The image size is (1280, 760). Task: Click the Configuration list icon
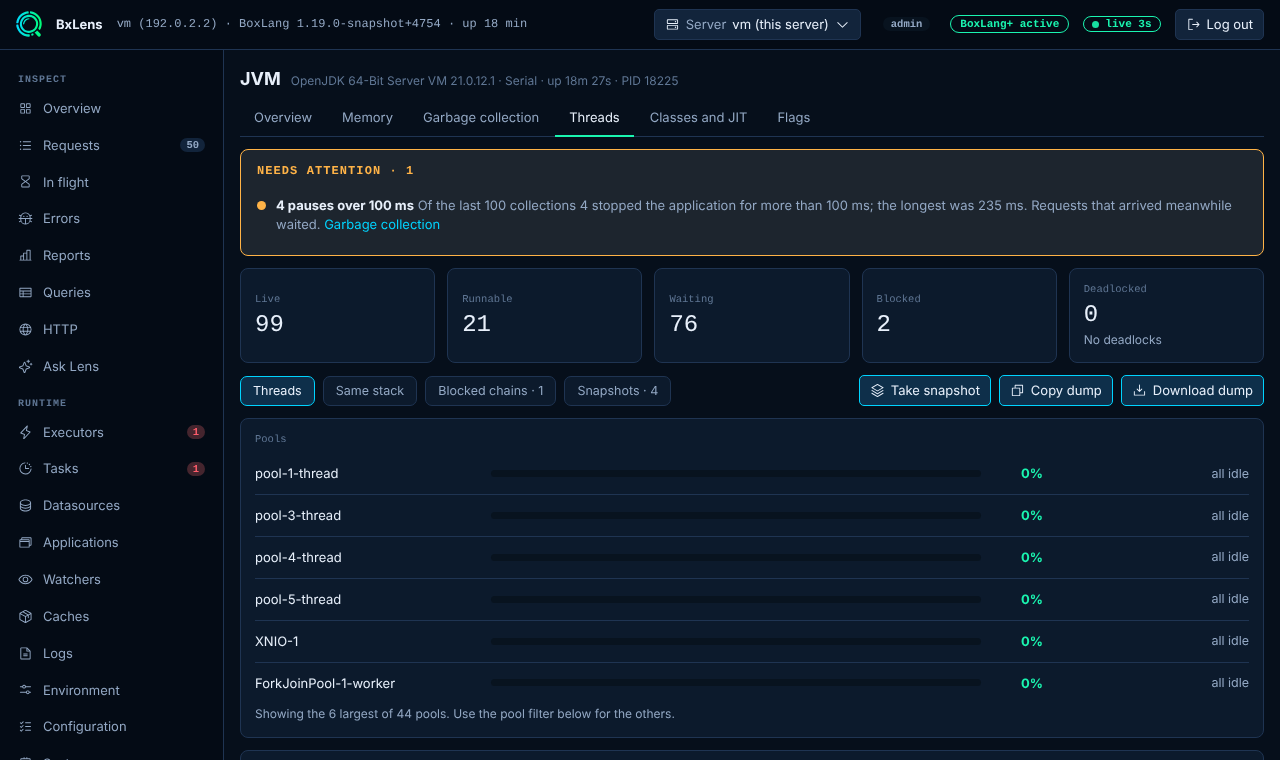coord(26,726)
